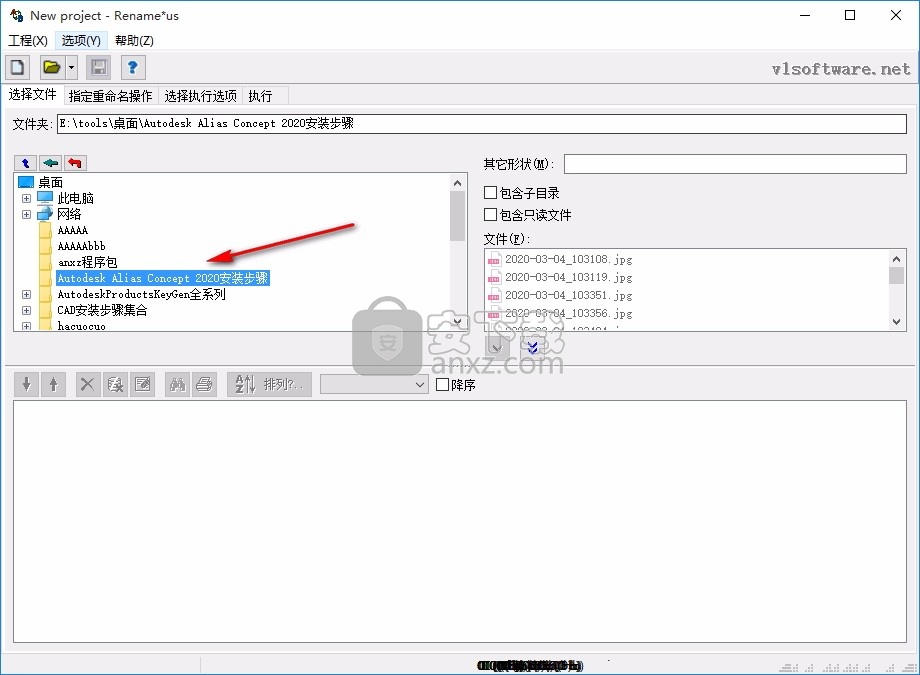Minimize the Rename*us window
Screen dimensions: 920x675
pyautogui.click(x=805, y=15)
